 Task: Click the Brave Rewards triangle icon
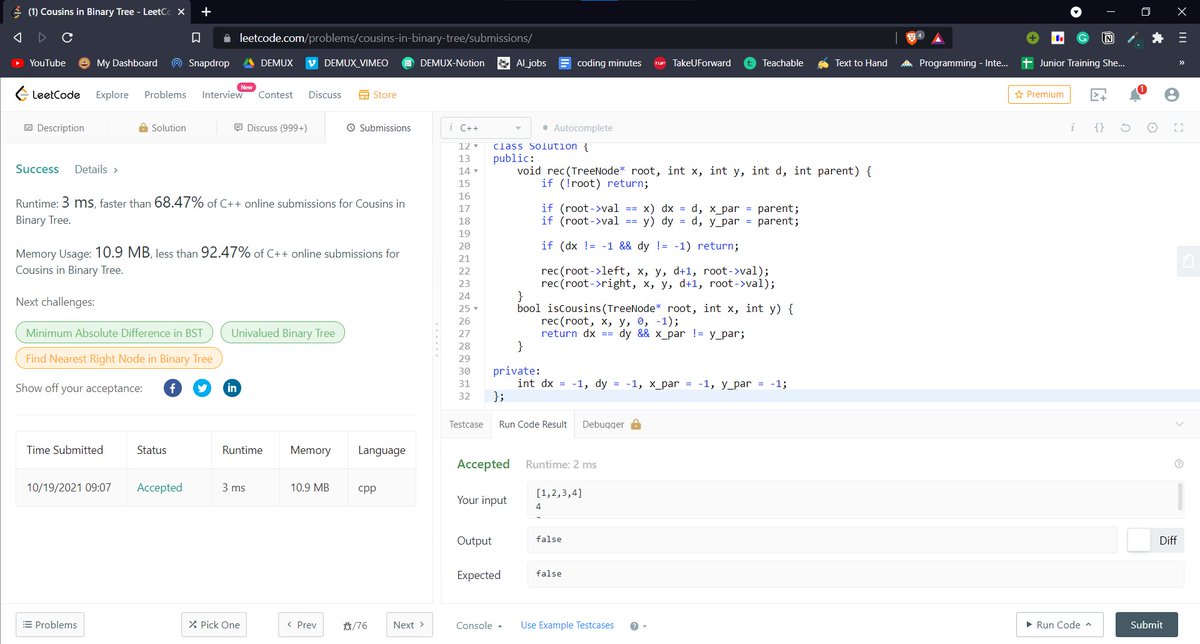[938, 38]
